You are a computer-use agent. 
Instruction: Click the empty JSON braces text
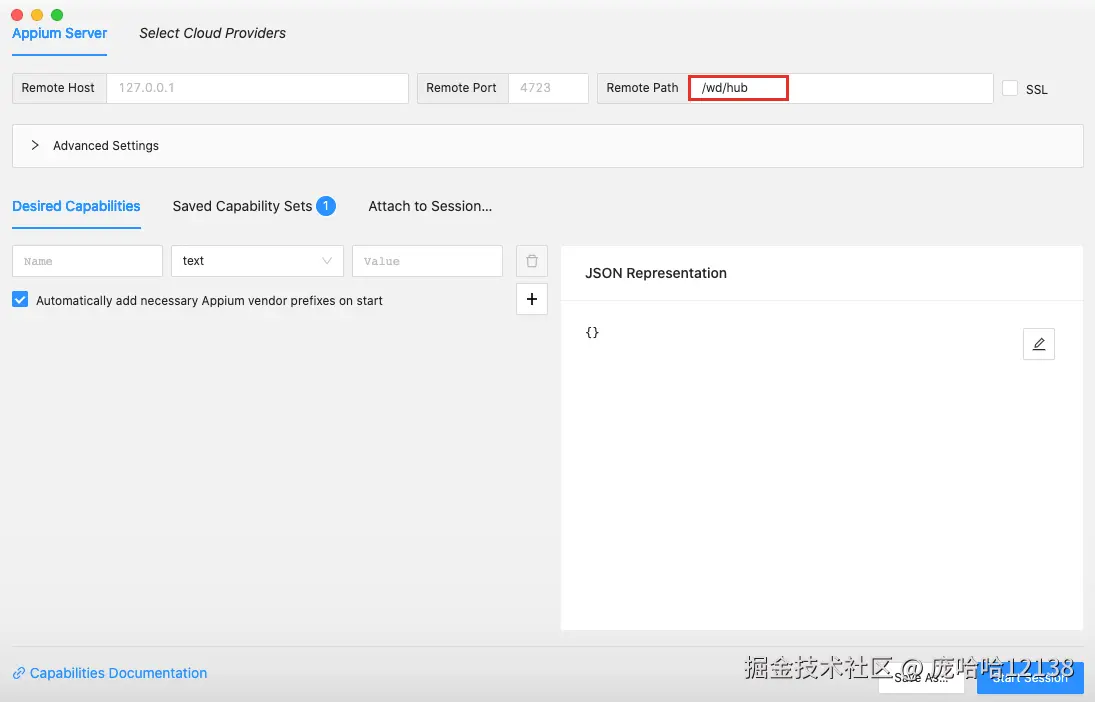point(592,332)
